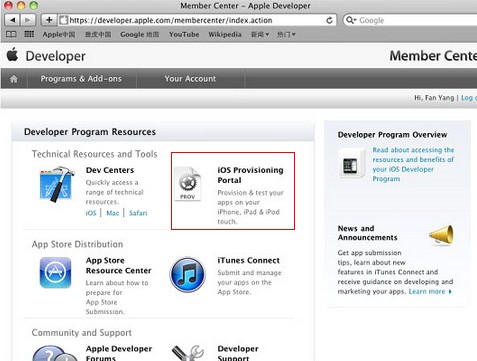The image size is (477, 361).
Task: Expand the Google search magnifier dropdown
Action: [x=351, y=20]
